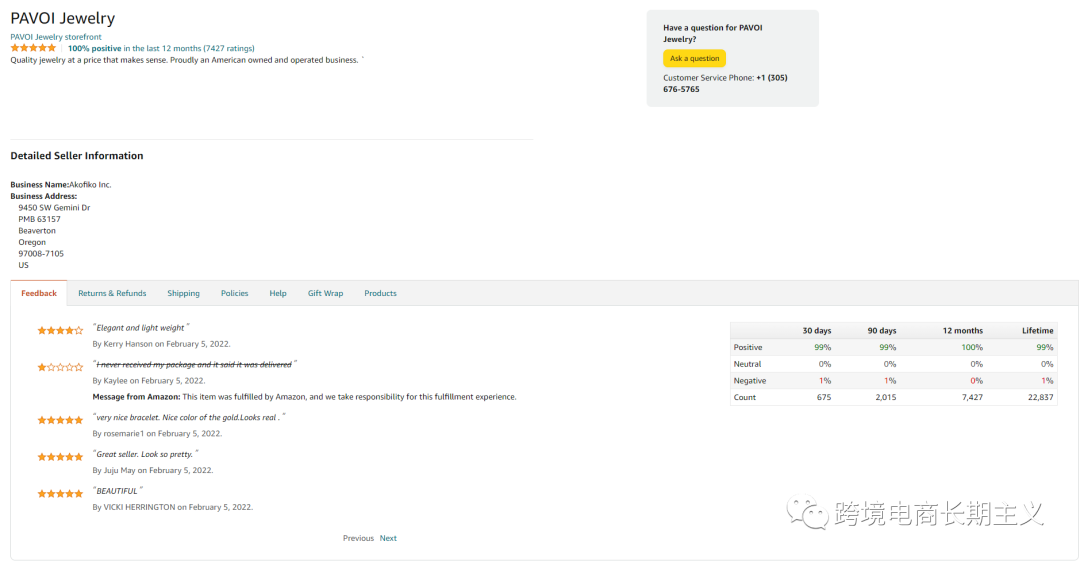Click the WeChat logo in the watermark
The height and width of the screenshot is (561, 1080).
[807, 513]
